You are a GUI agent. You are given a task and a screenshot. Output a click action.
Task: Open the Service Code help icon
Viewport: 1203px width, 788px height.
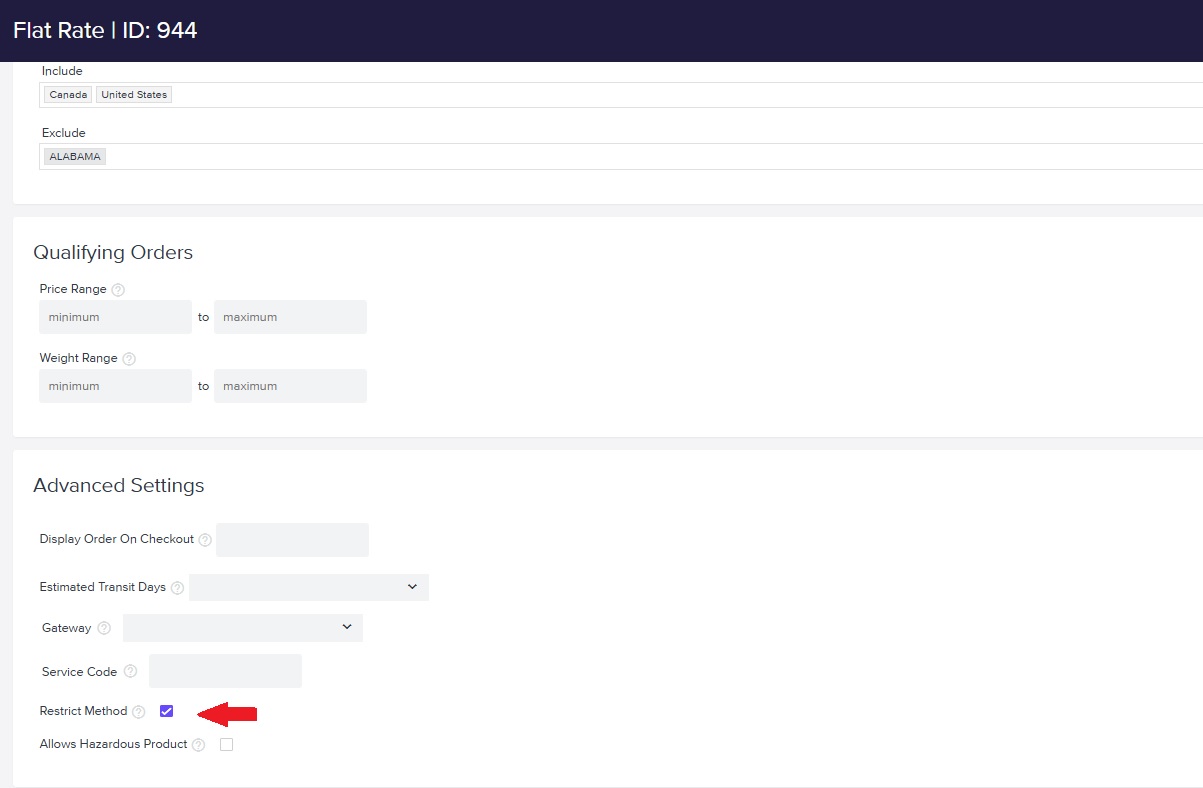pyautogui.click(x=130, y=671)
